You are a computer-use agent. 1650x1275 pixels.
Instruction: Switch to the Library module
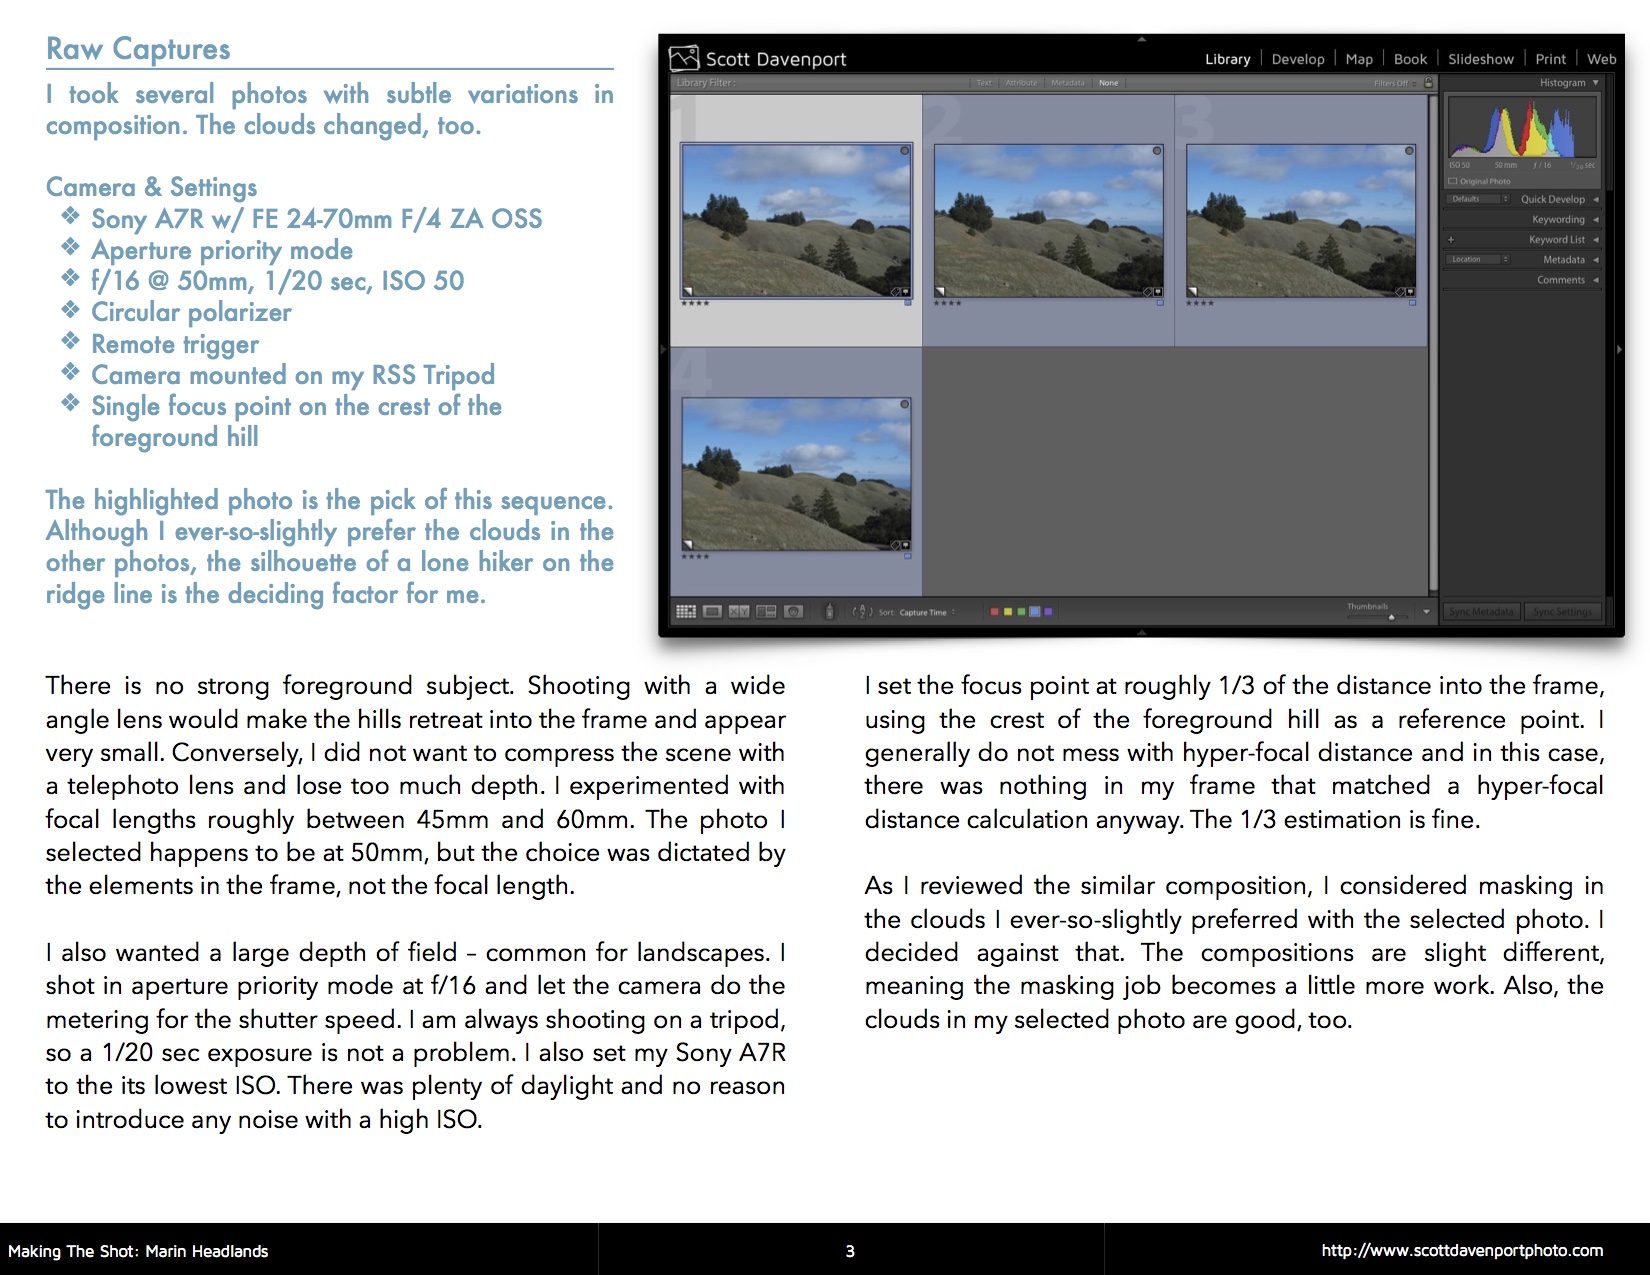click(1227, 59)
